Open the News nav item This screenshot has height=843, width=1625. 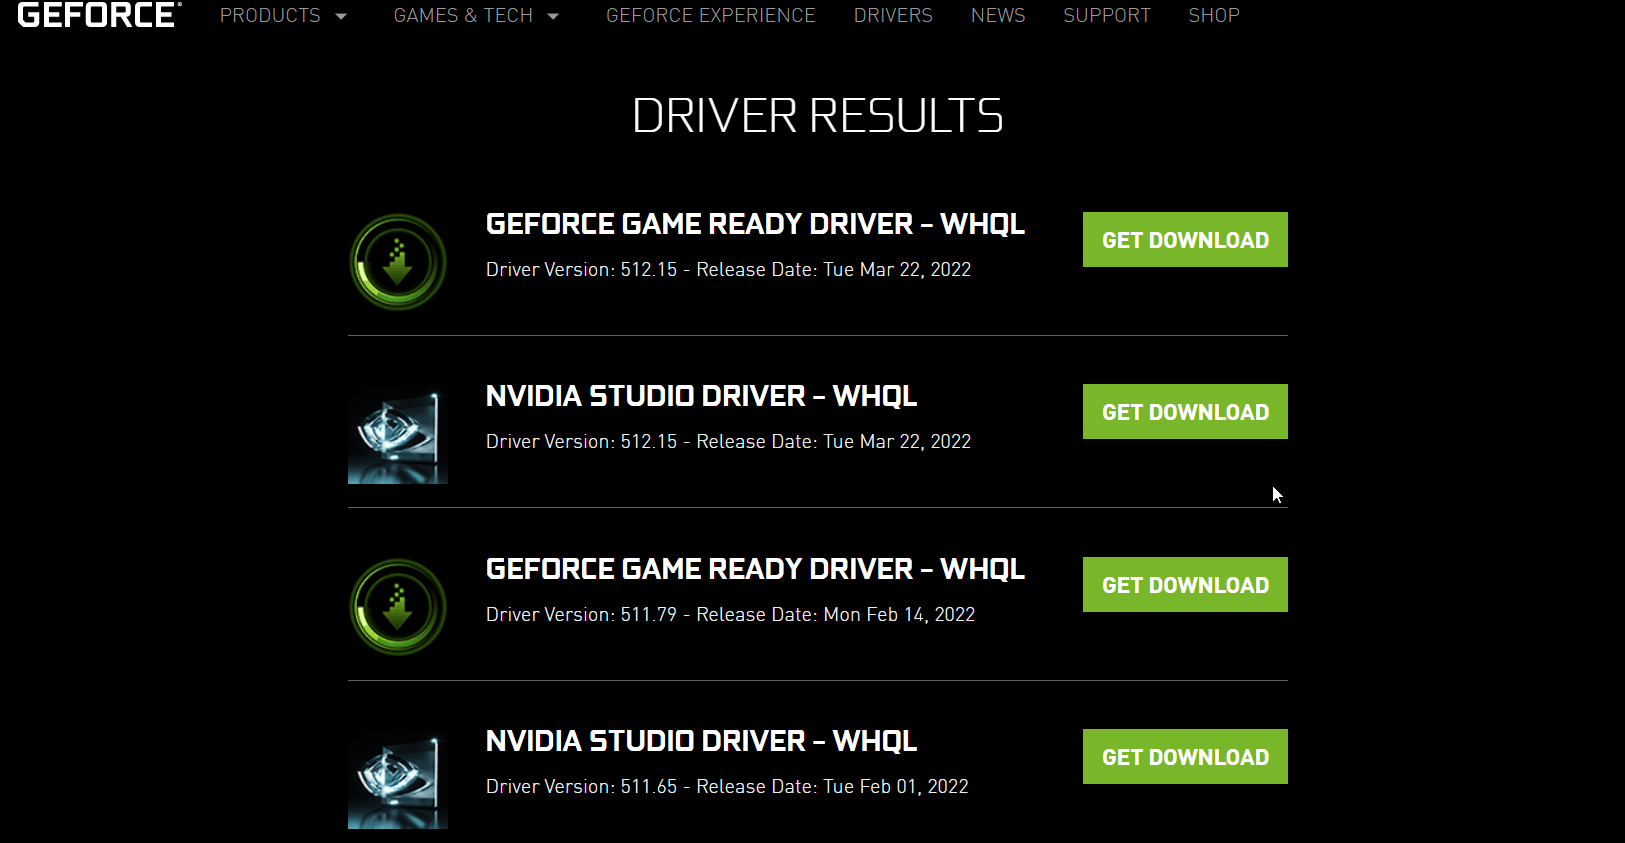coord(998,15)
